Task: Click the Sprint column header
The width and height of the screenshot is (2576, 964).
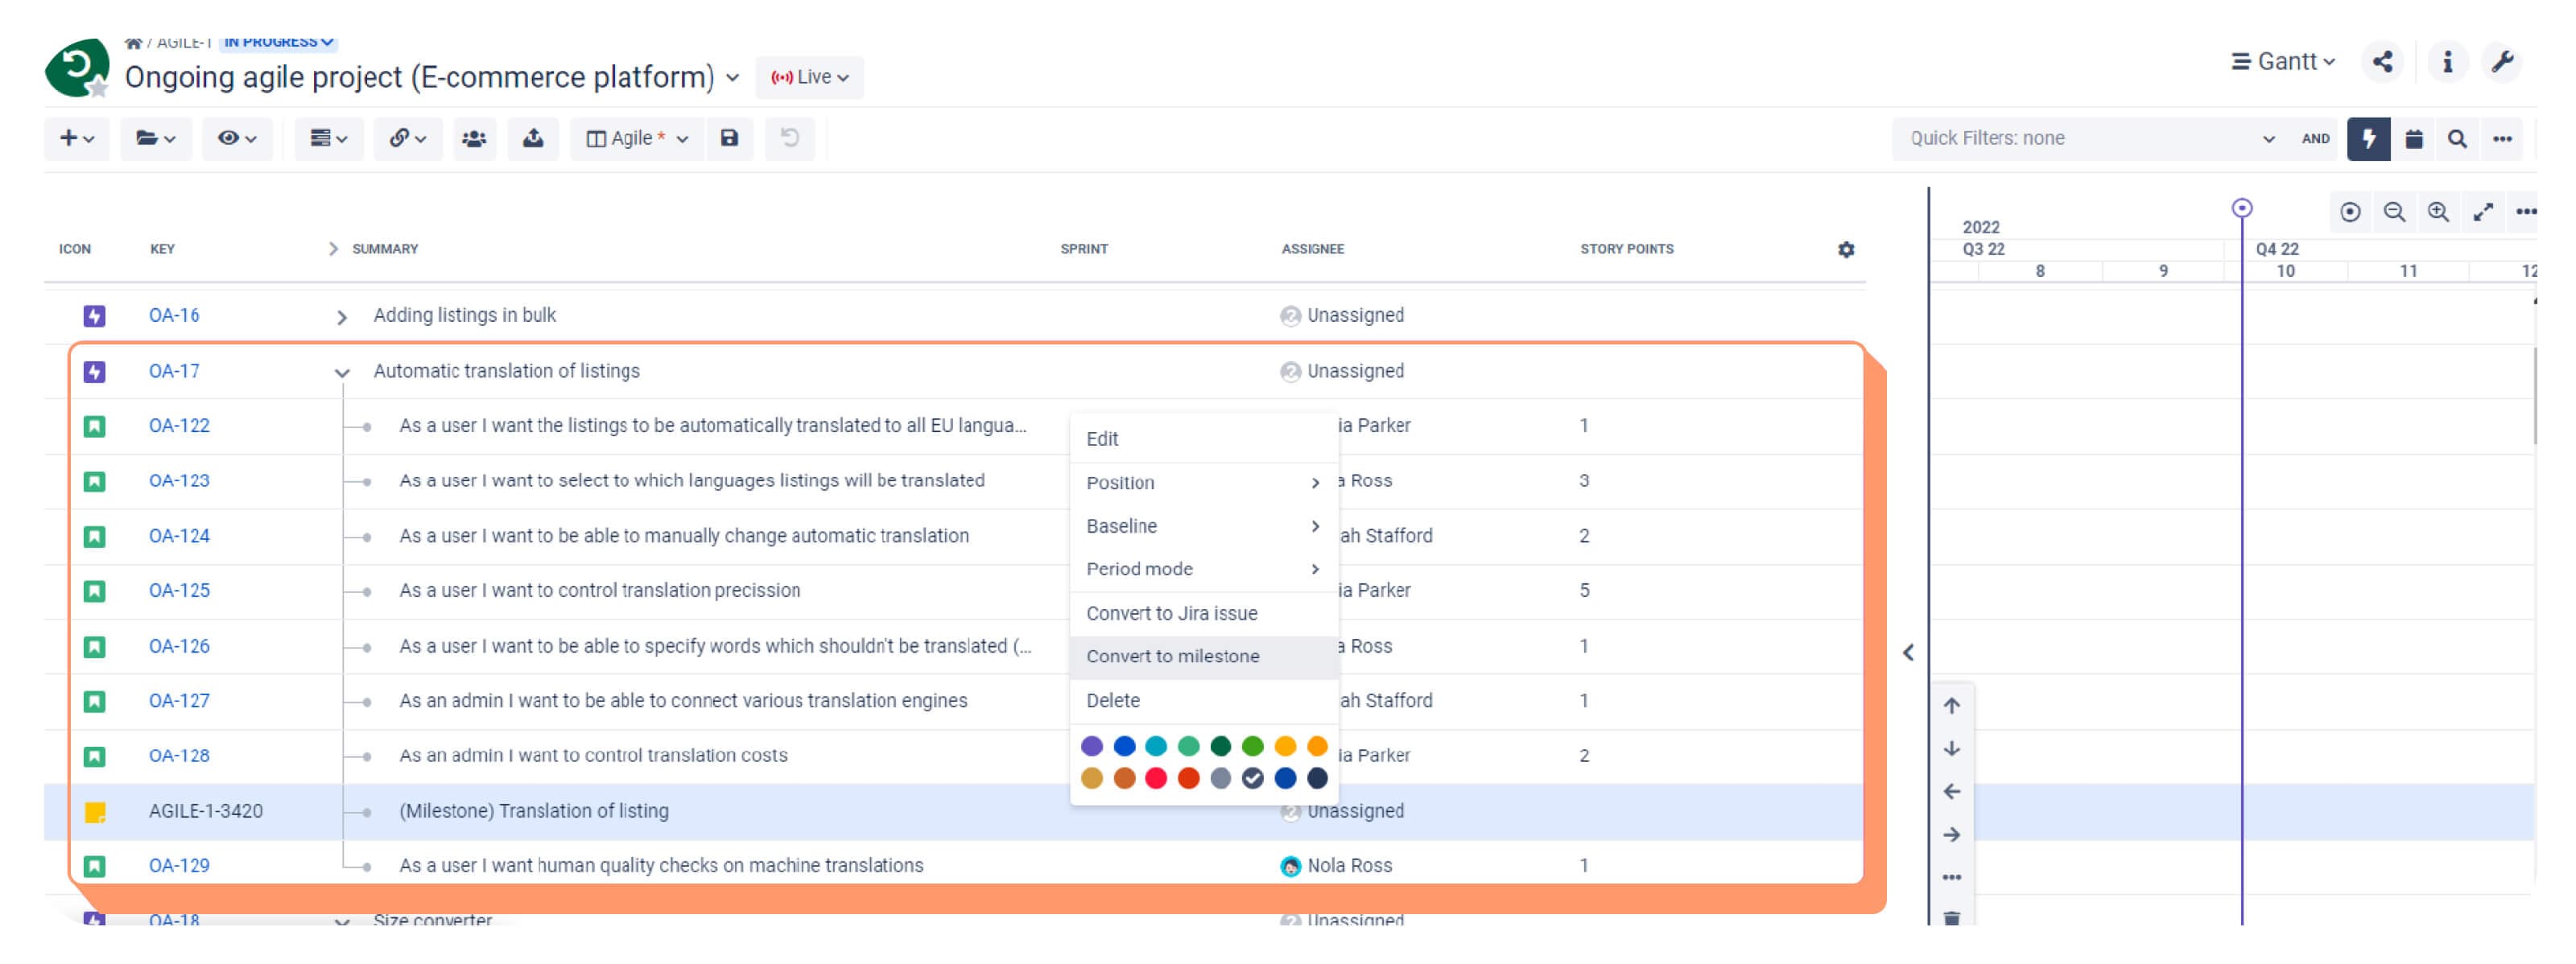Action: point(1084,249)
